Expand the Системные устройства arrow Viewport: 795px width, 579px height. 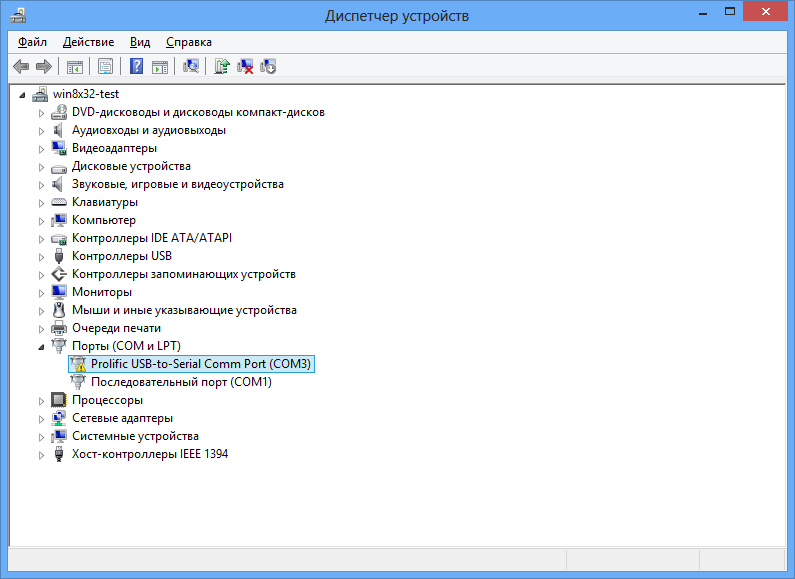41,437
